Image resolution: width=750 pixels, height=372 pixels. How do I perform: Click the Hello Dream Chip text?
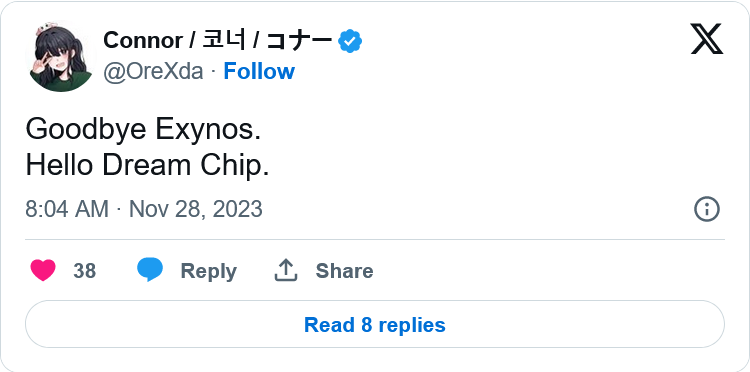click(x=147, y=166)
